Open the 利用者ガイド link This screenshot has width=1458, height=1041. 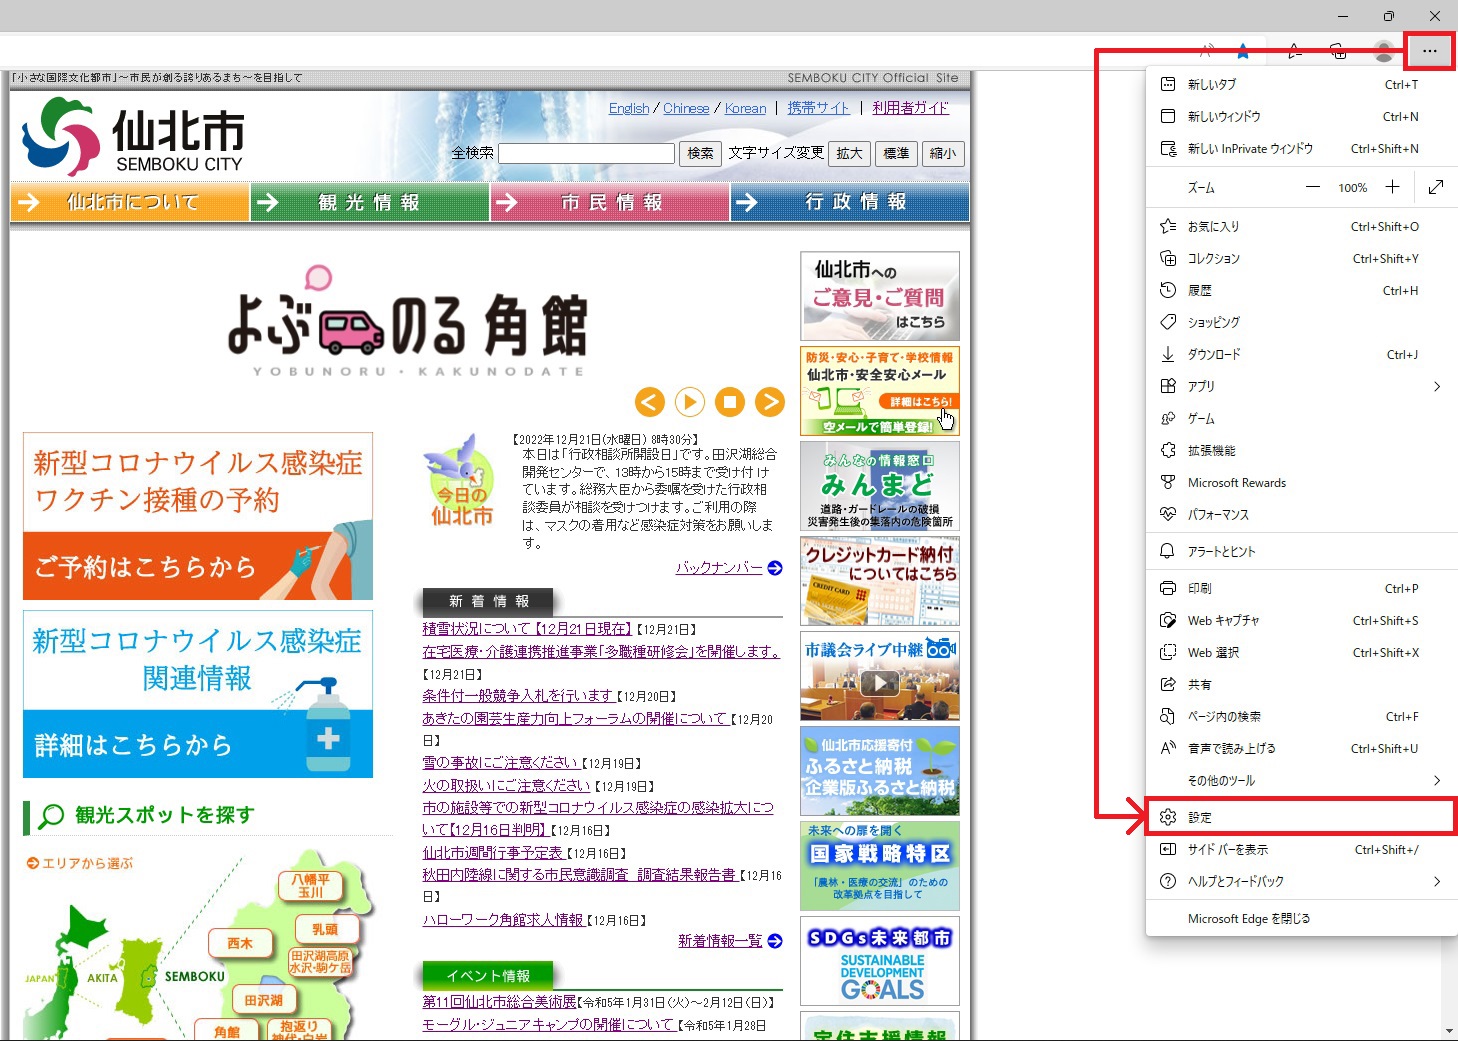tap(910, 108)
